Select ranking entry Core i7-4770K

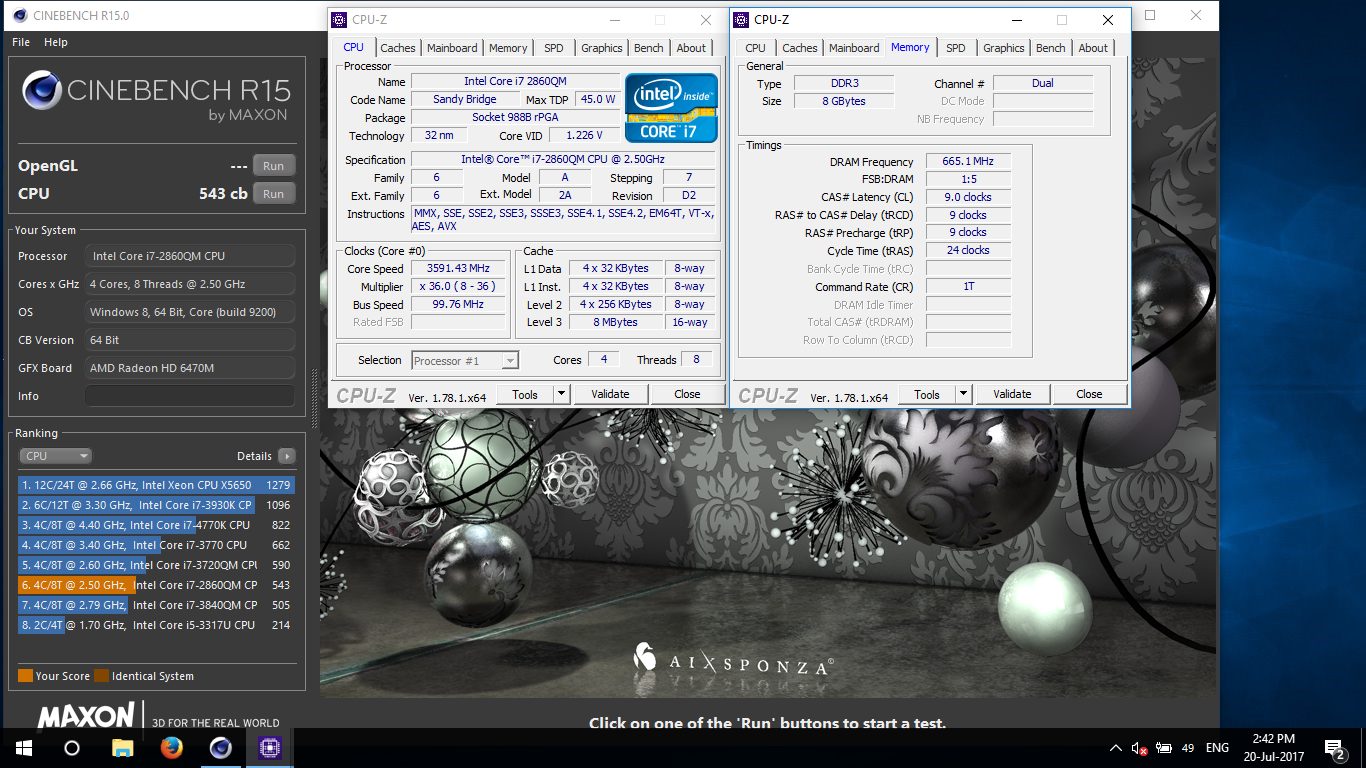157,525
